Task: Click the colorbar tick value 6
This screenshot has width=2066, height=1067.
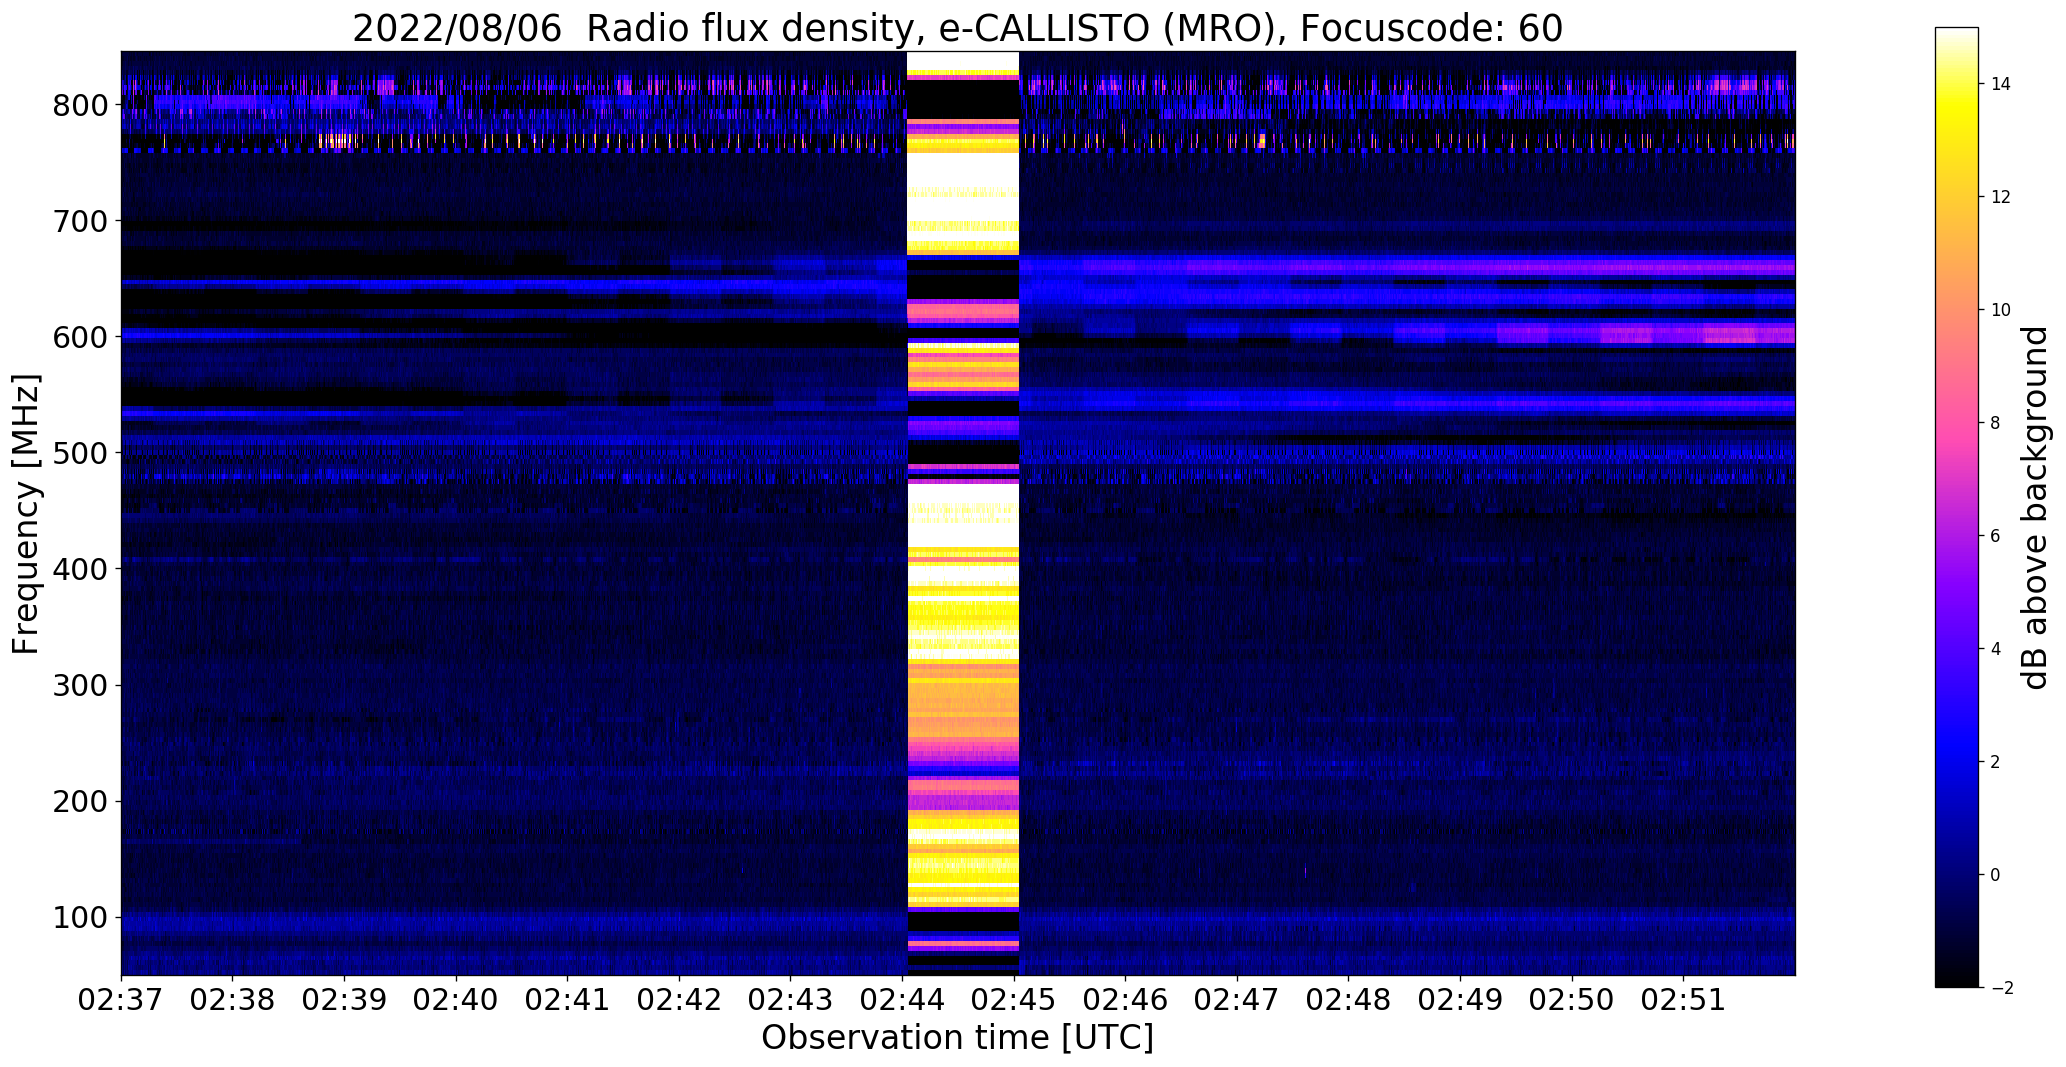Action: pyautogui.click(x=1996, y=536)
